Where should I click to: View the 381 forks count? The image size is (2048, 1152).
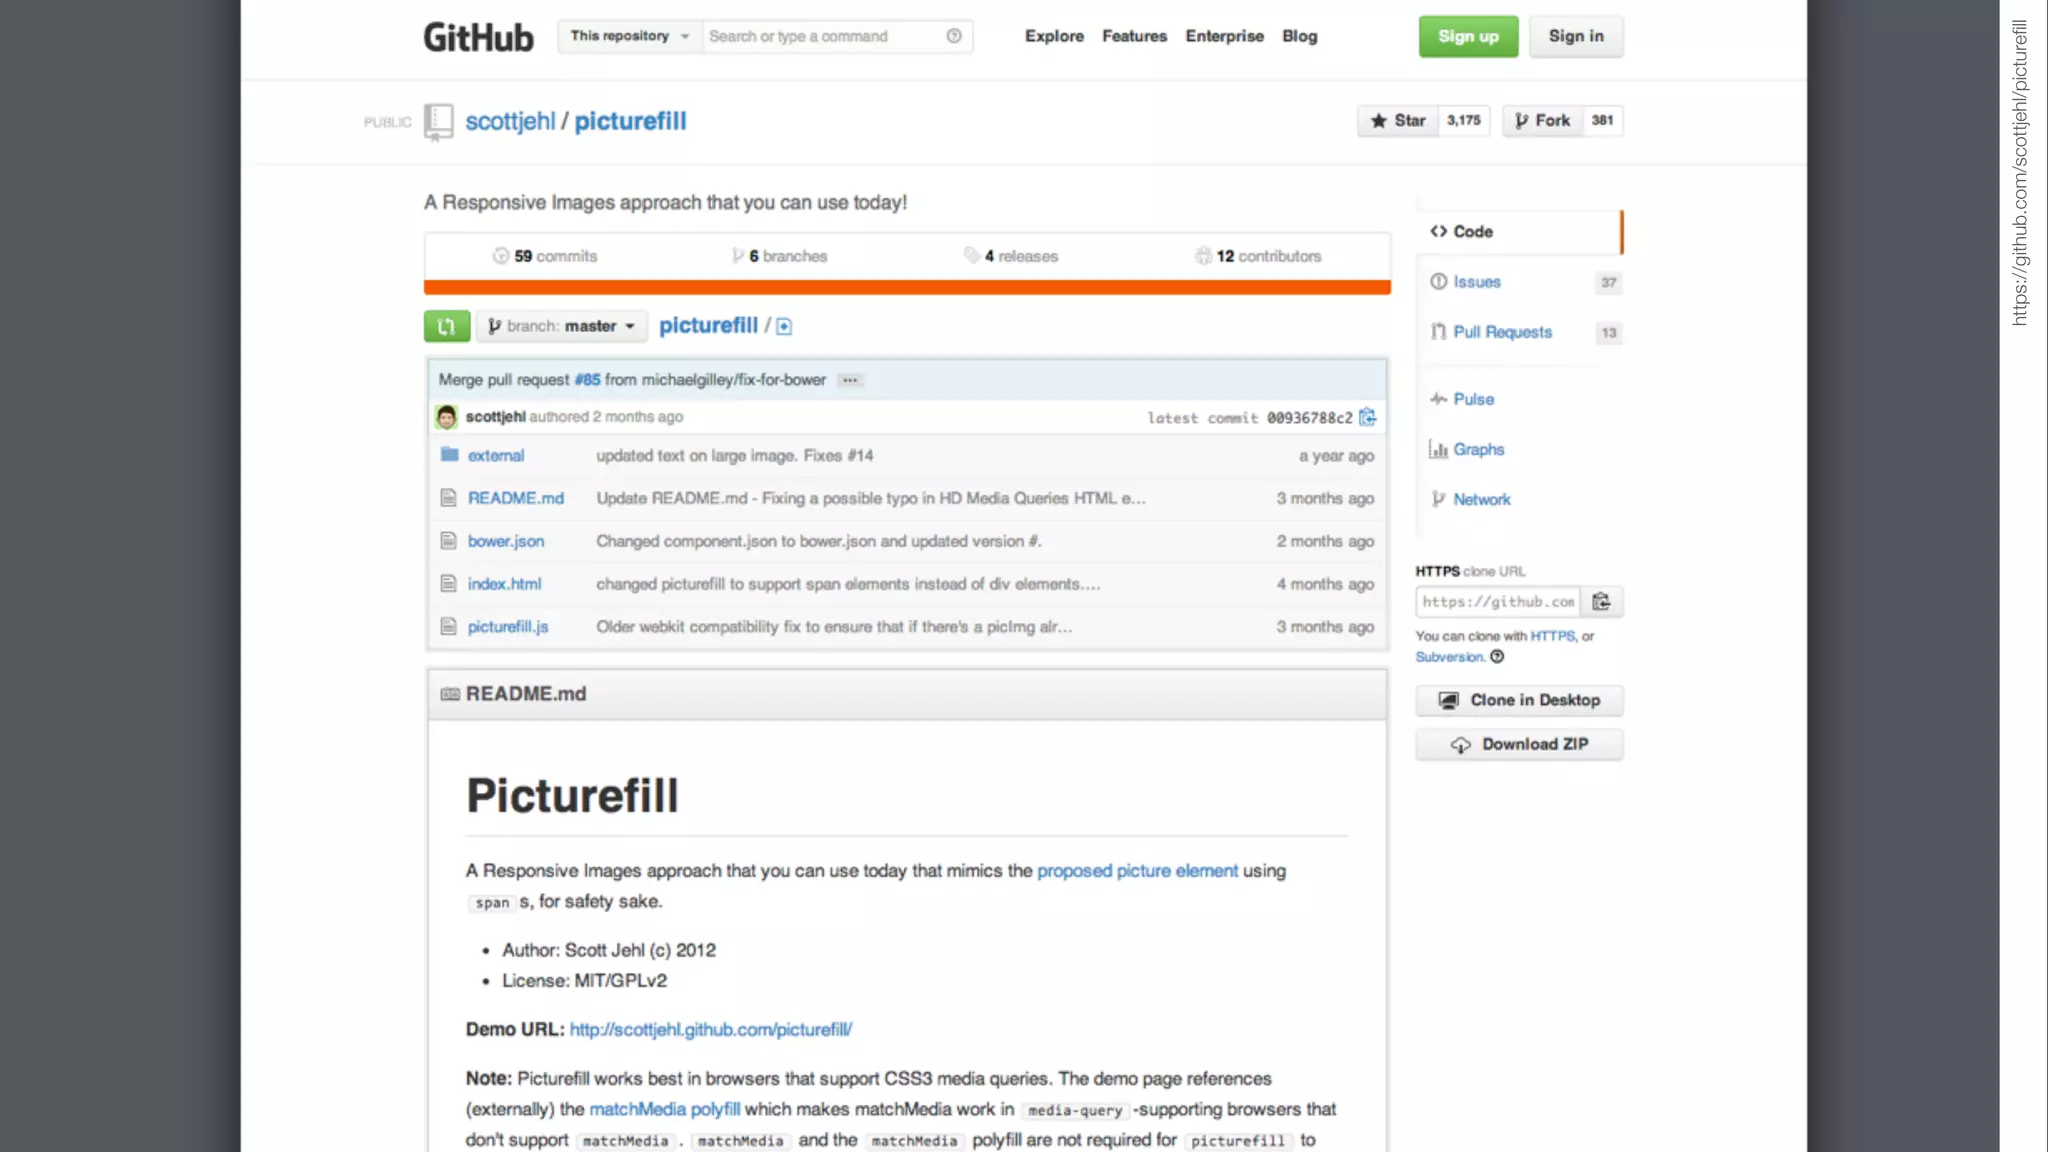coord(1602,120)
